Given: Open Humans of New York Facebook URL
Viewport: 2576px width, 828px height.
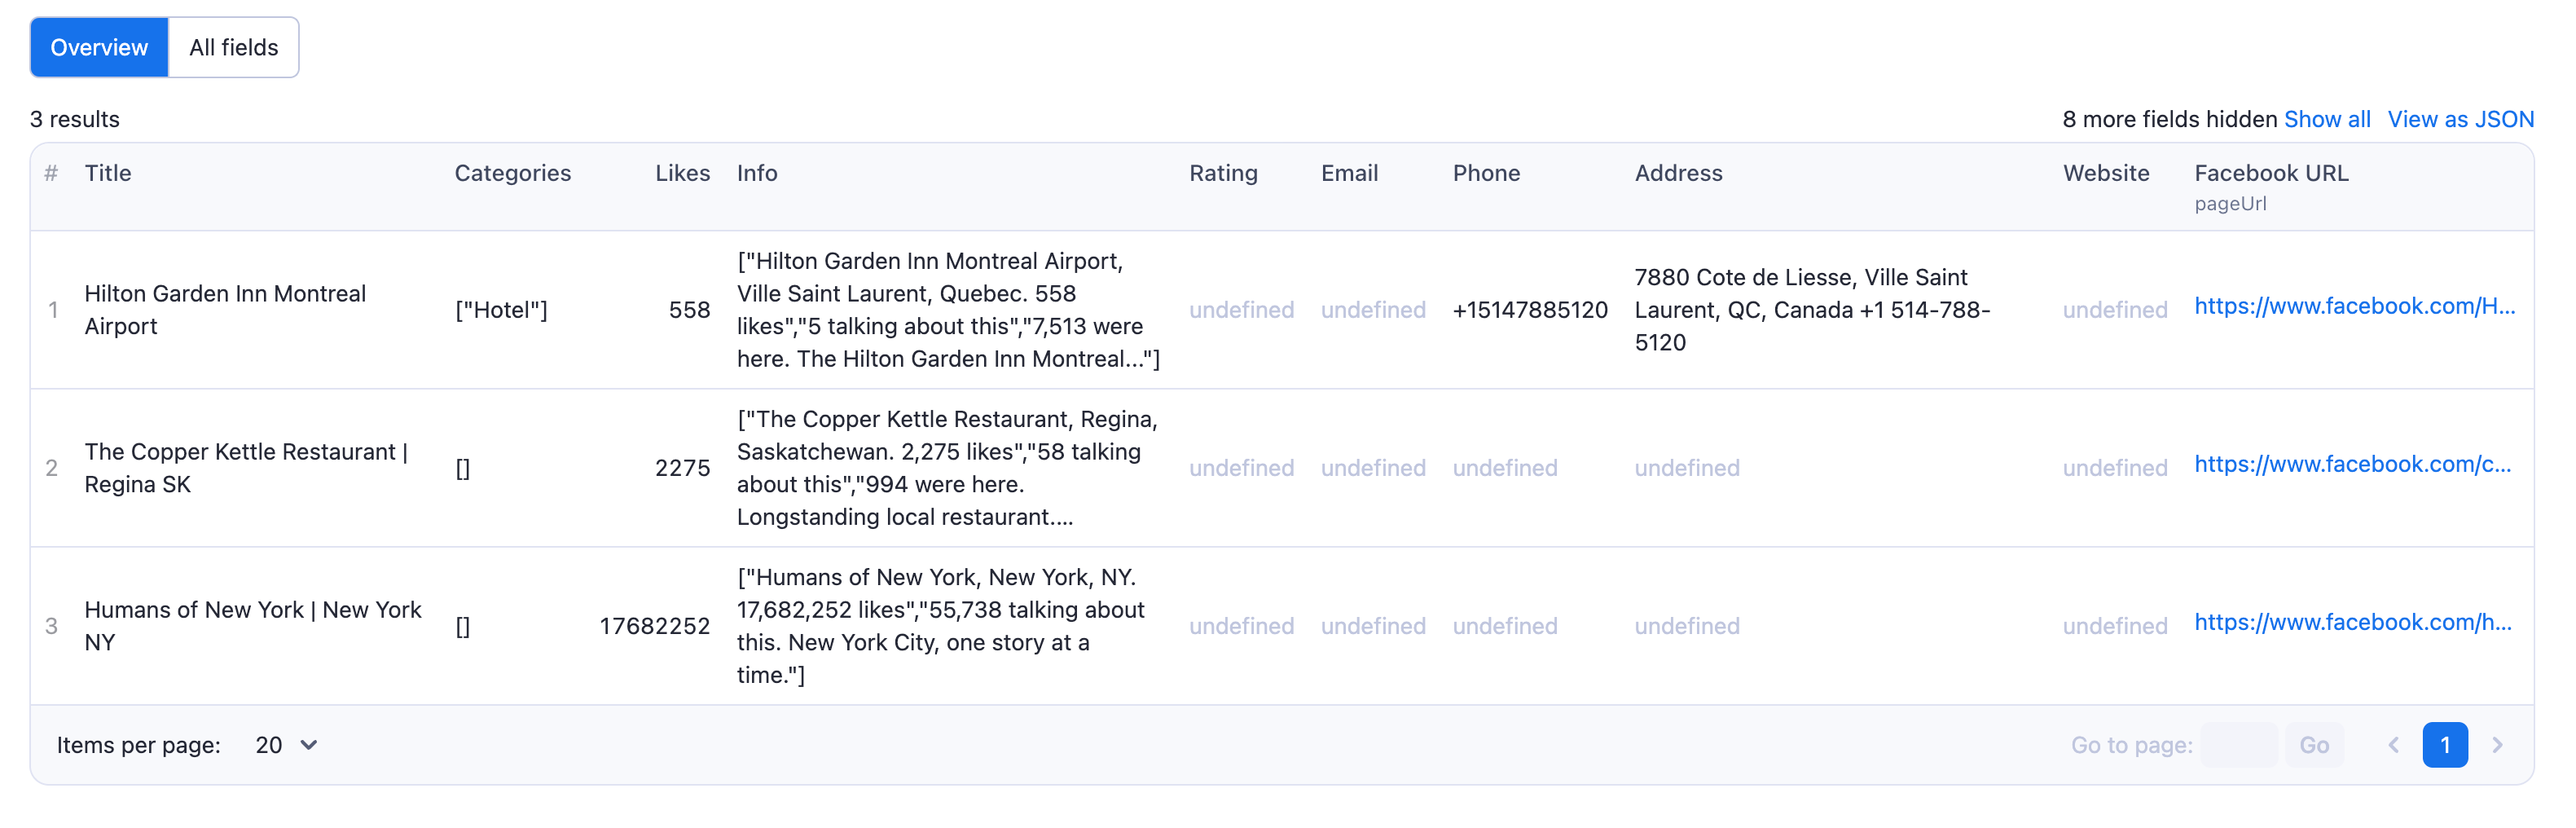Looking at the screenshot, I should click(2352, 622).
